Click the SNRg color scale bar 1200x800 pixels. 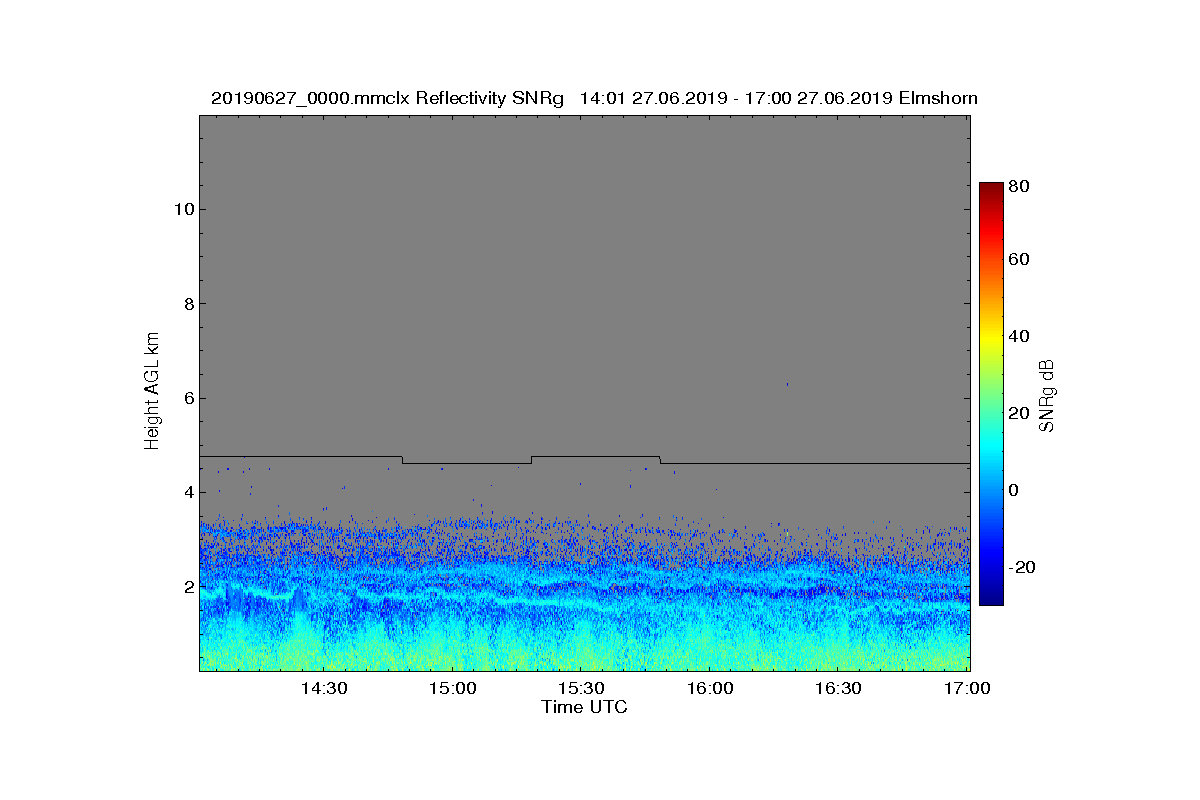[991, 394]
